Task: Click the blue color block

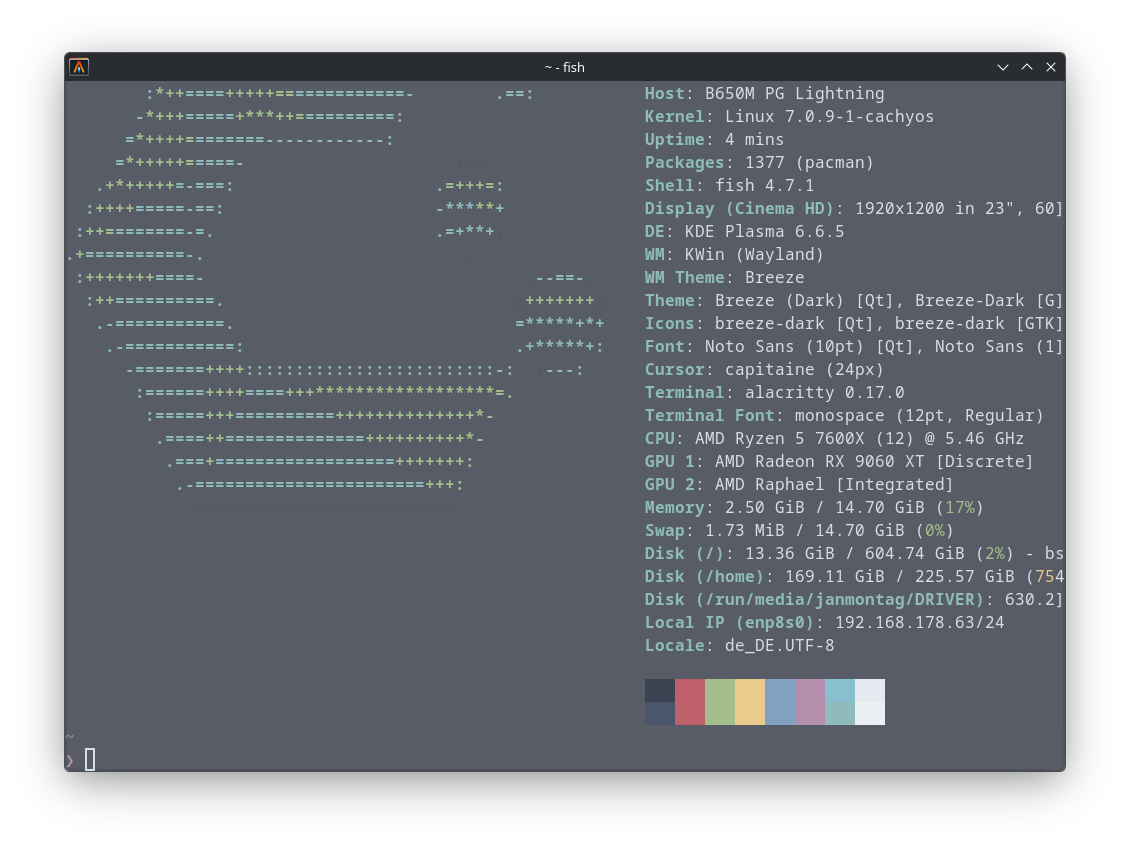Action: pyautogui.click(x=780, y=702)
